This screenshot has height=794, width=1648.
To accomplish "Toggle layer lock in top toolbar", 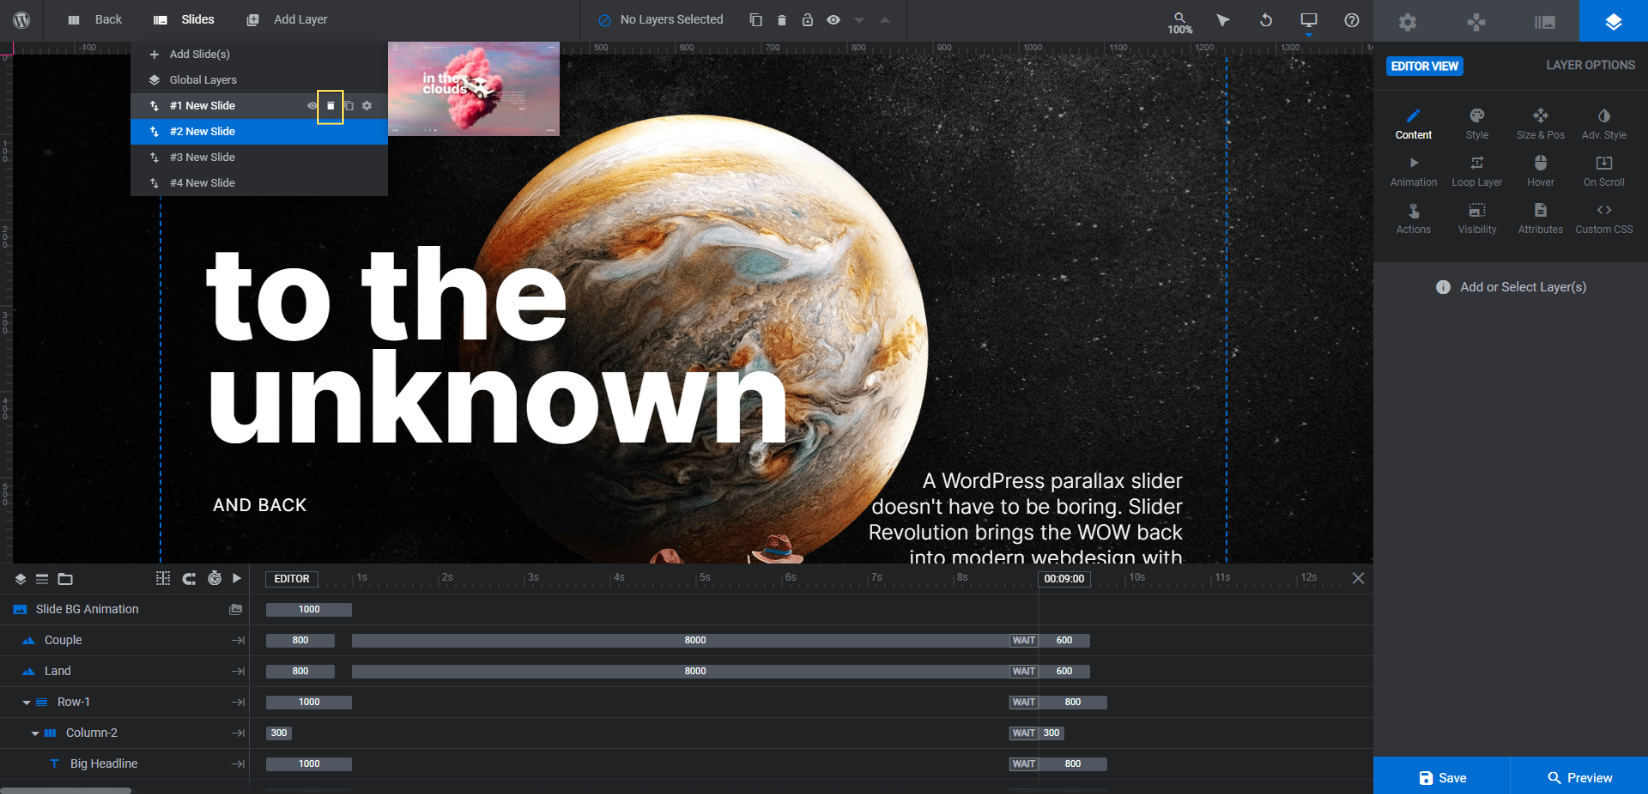I will 807,20.
